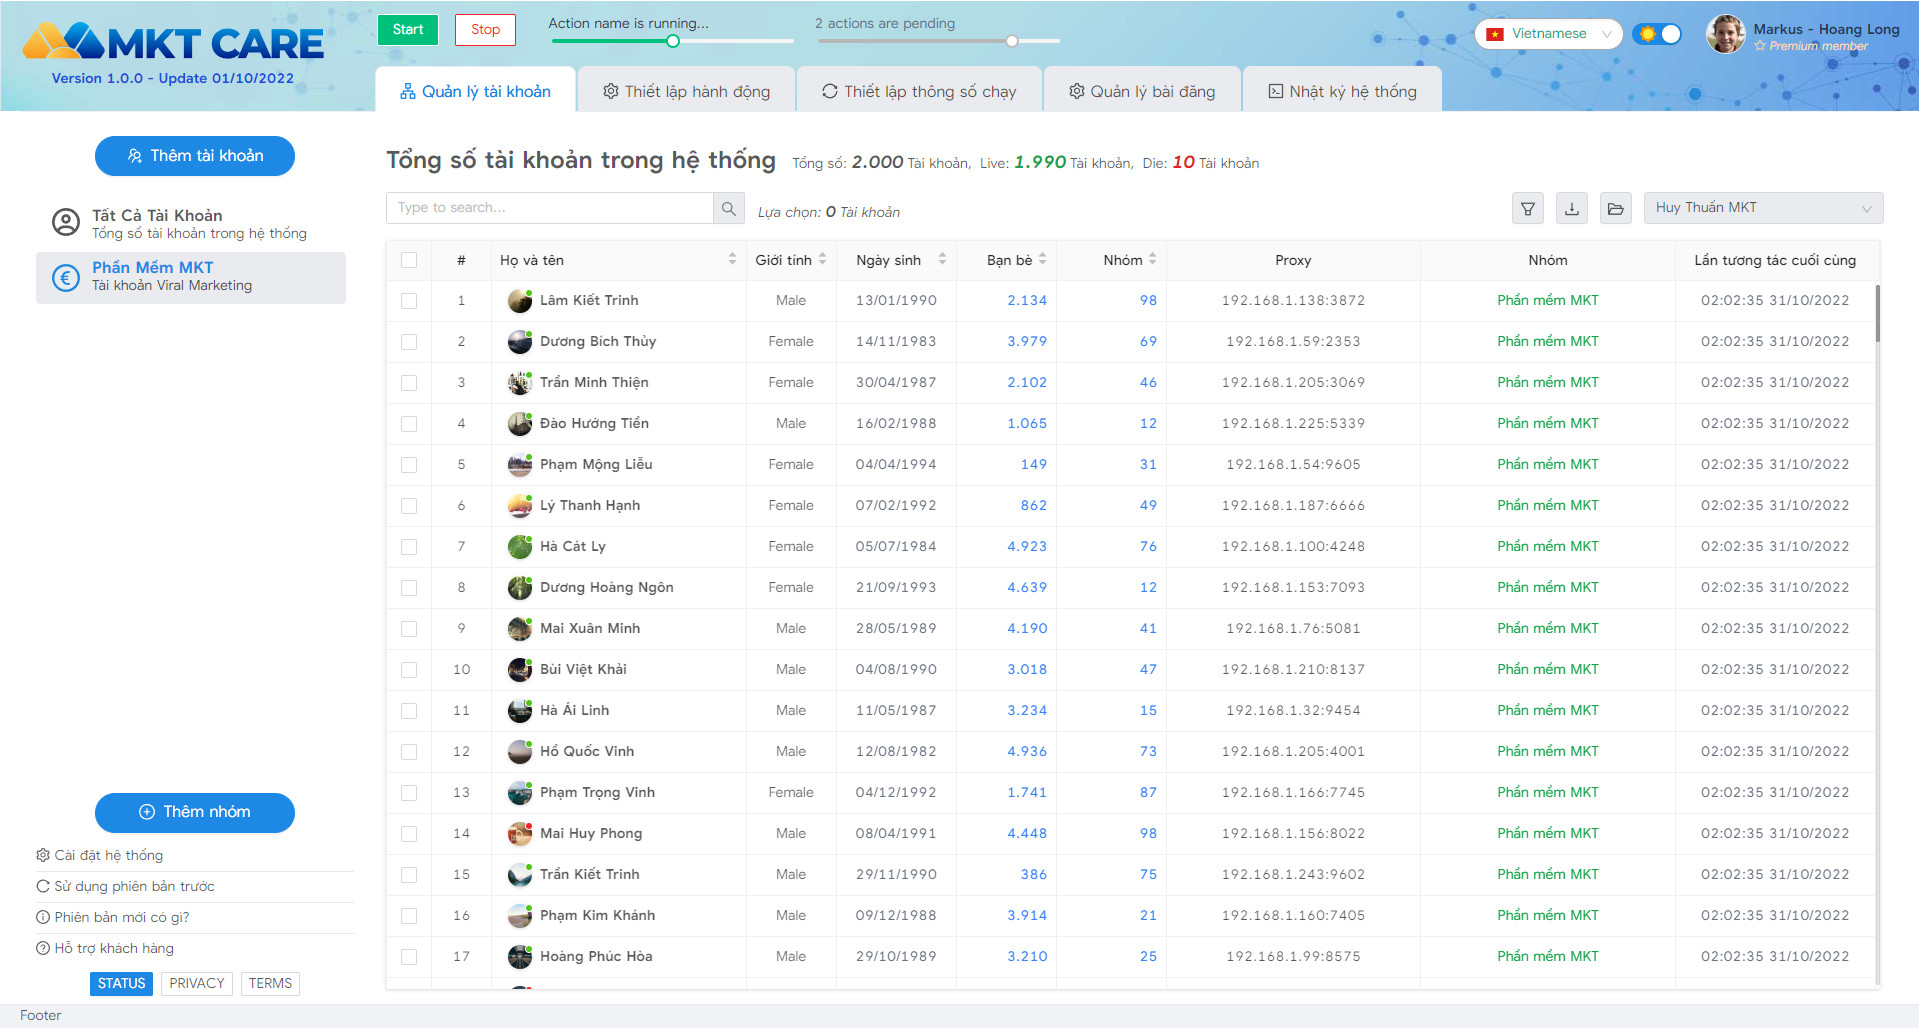Check the box for Hà Cát Ly
Viewport: 1919px width, 1028px height.
(409, 546)
